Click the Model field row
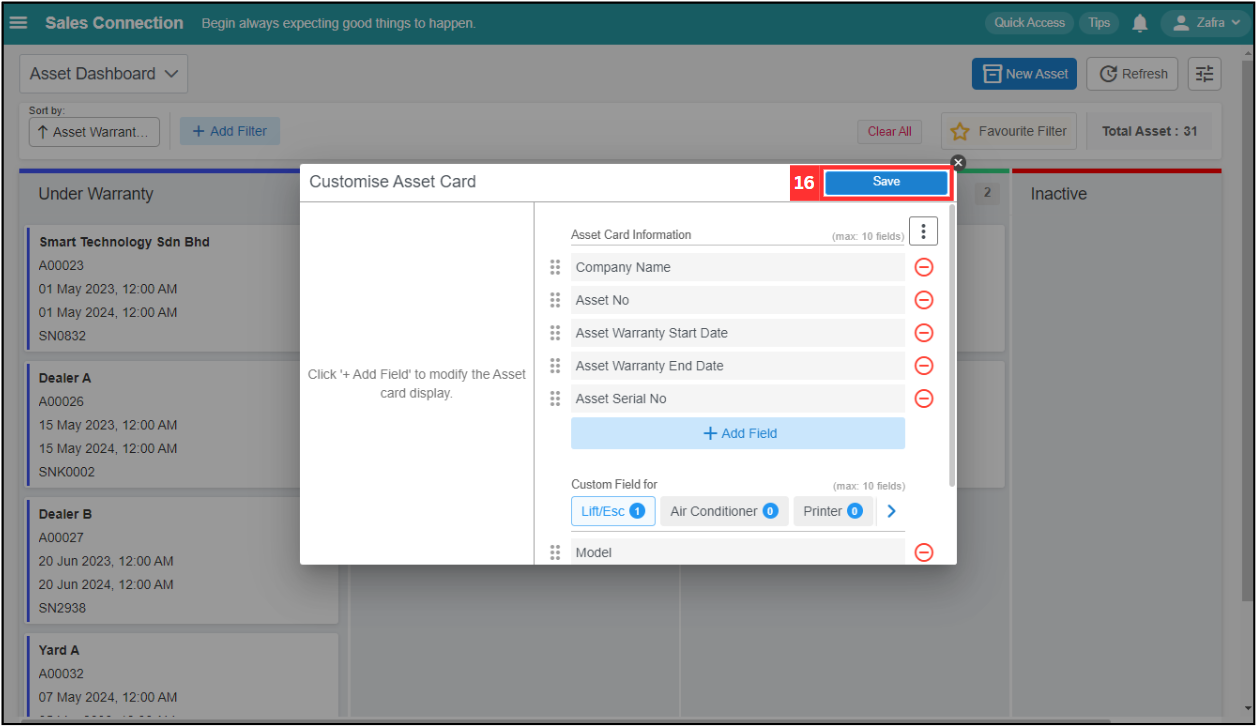 tap(738, 552)
